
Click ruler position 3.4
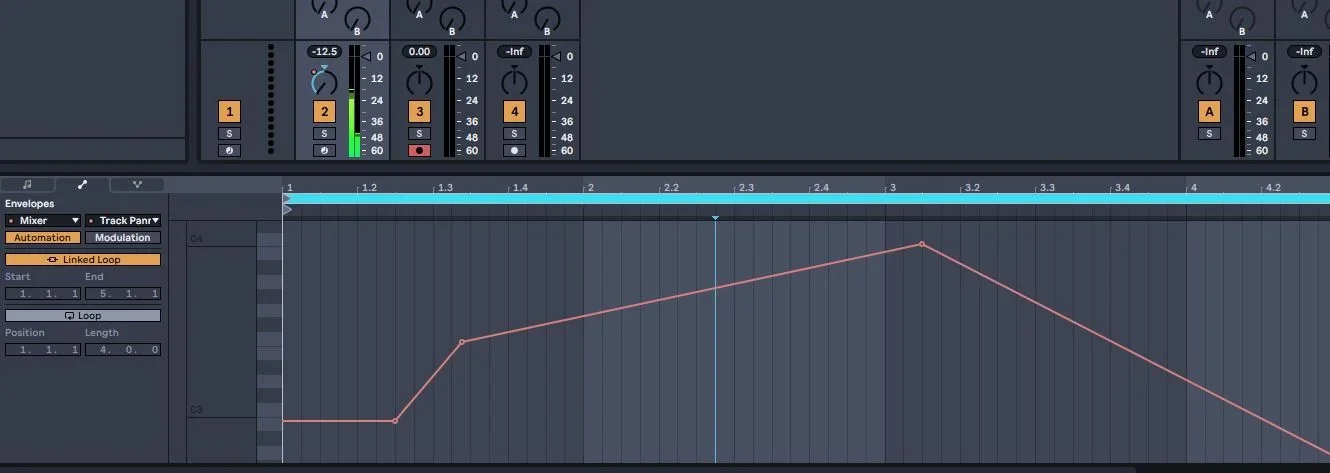pyautogui.click(x=1123, y=187)
